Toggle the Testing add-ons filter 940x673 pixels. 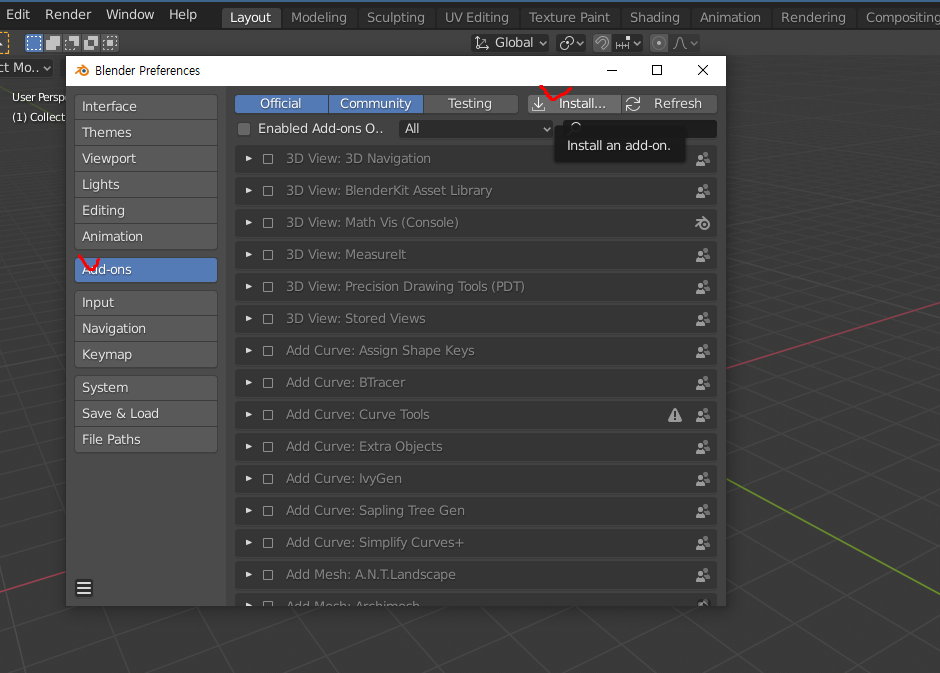pyautogui.click(x=471, y=104)
